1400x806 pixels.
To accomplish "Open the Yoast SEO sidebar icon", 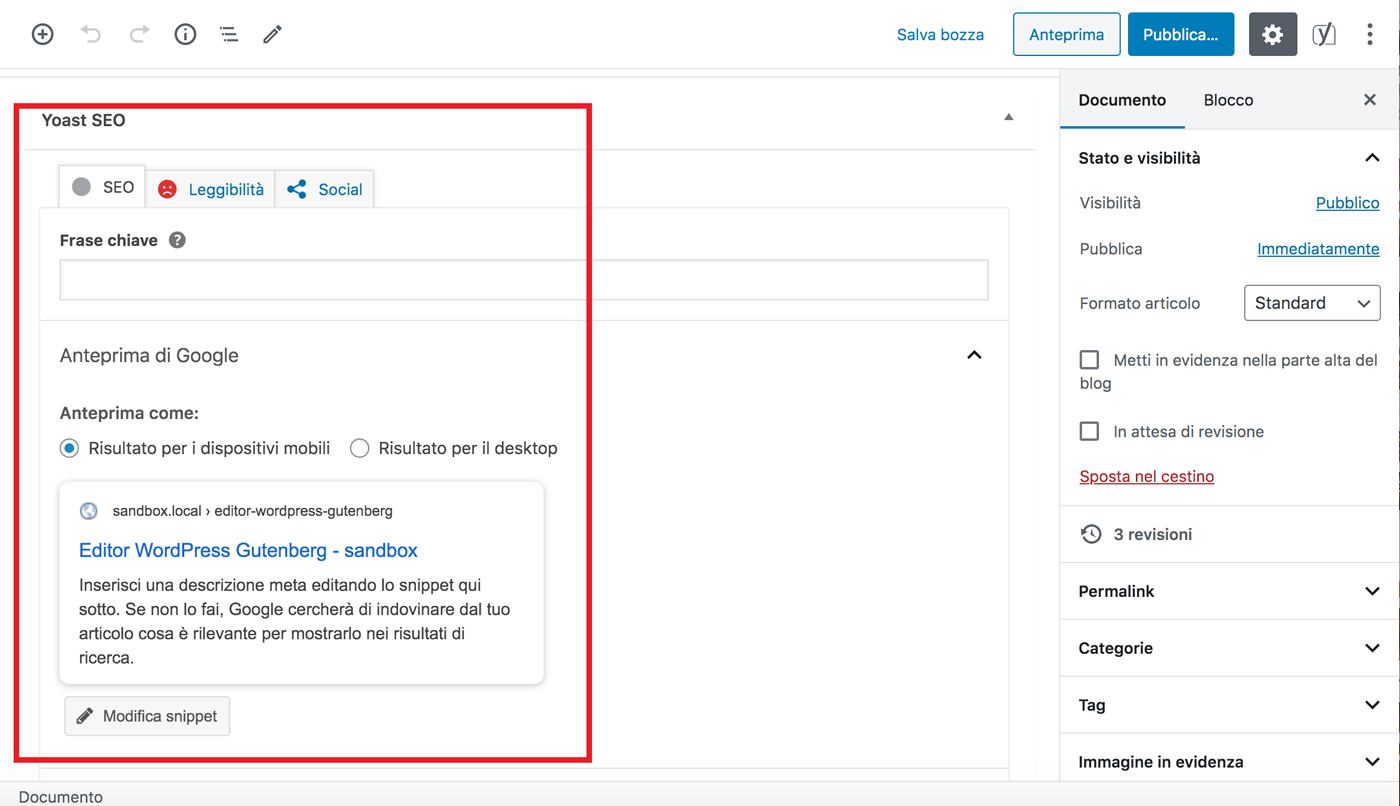I will (x=1324, y=34).
